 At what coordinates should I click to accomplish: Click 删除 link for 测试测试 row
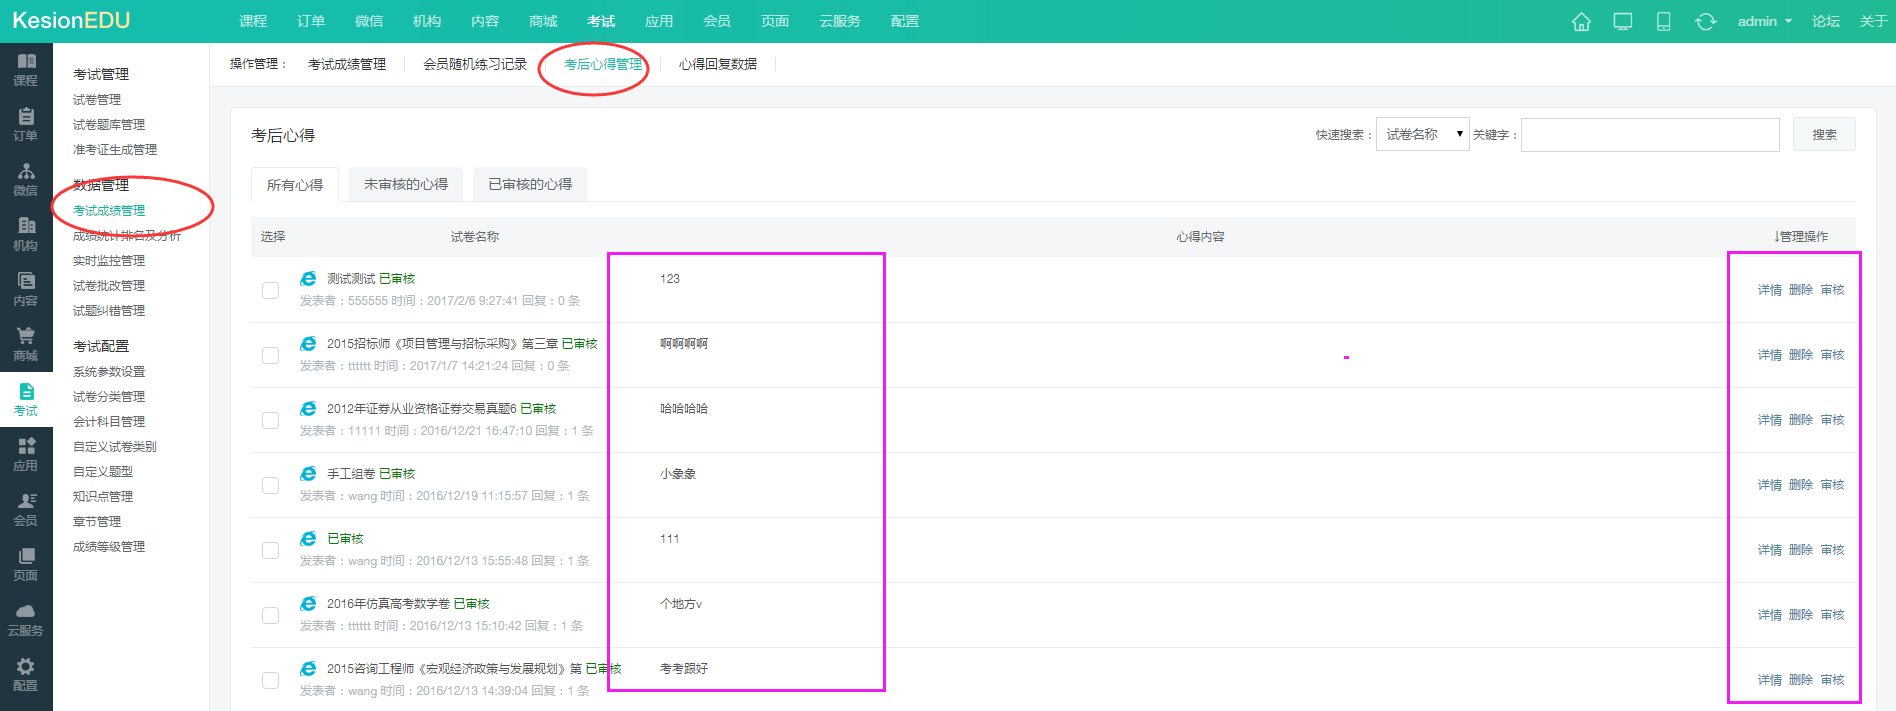coord(1800,290)
